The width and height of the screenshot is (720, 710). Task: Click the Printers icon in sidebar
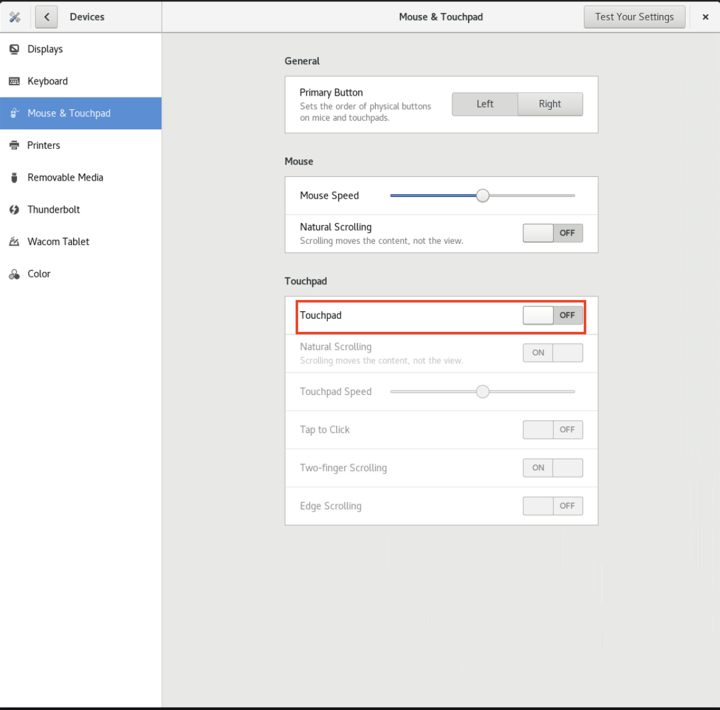[14, 145]
